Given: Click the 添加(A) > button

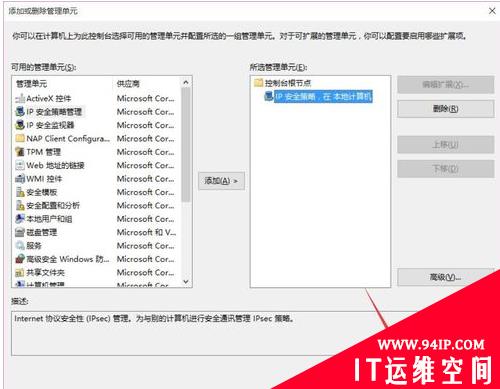Looking at the screenshot, I should [x=221, y=181].
